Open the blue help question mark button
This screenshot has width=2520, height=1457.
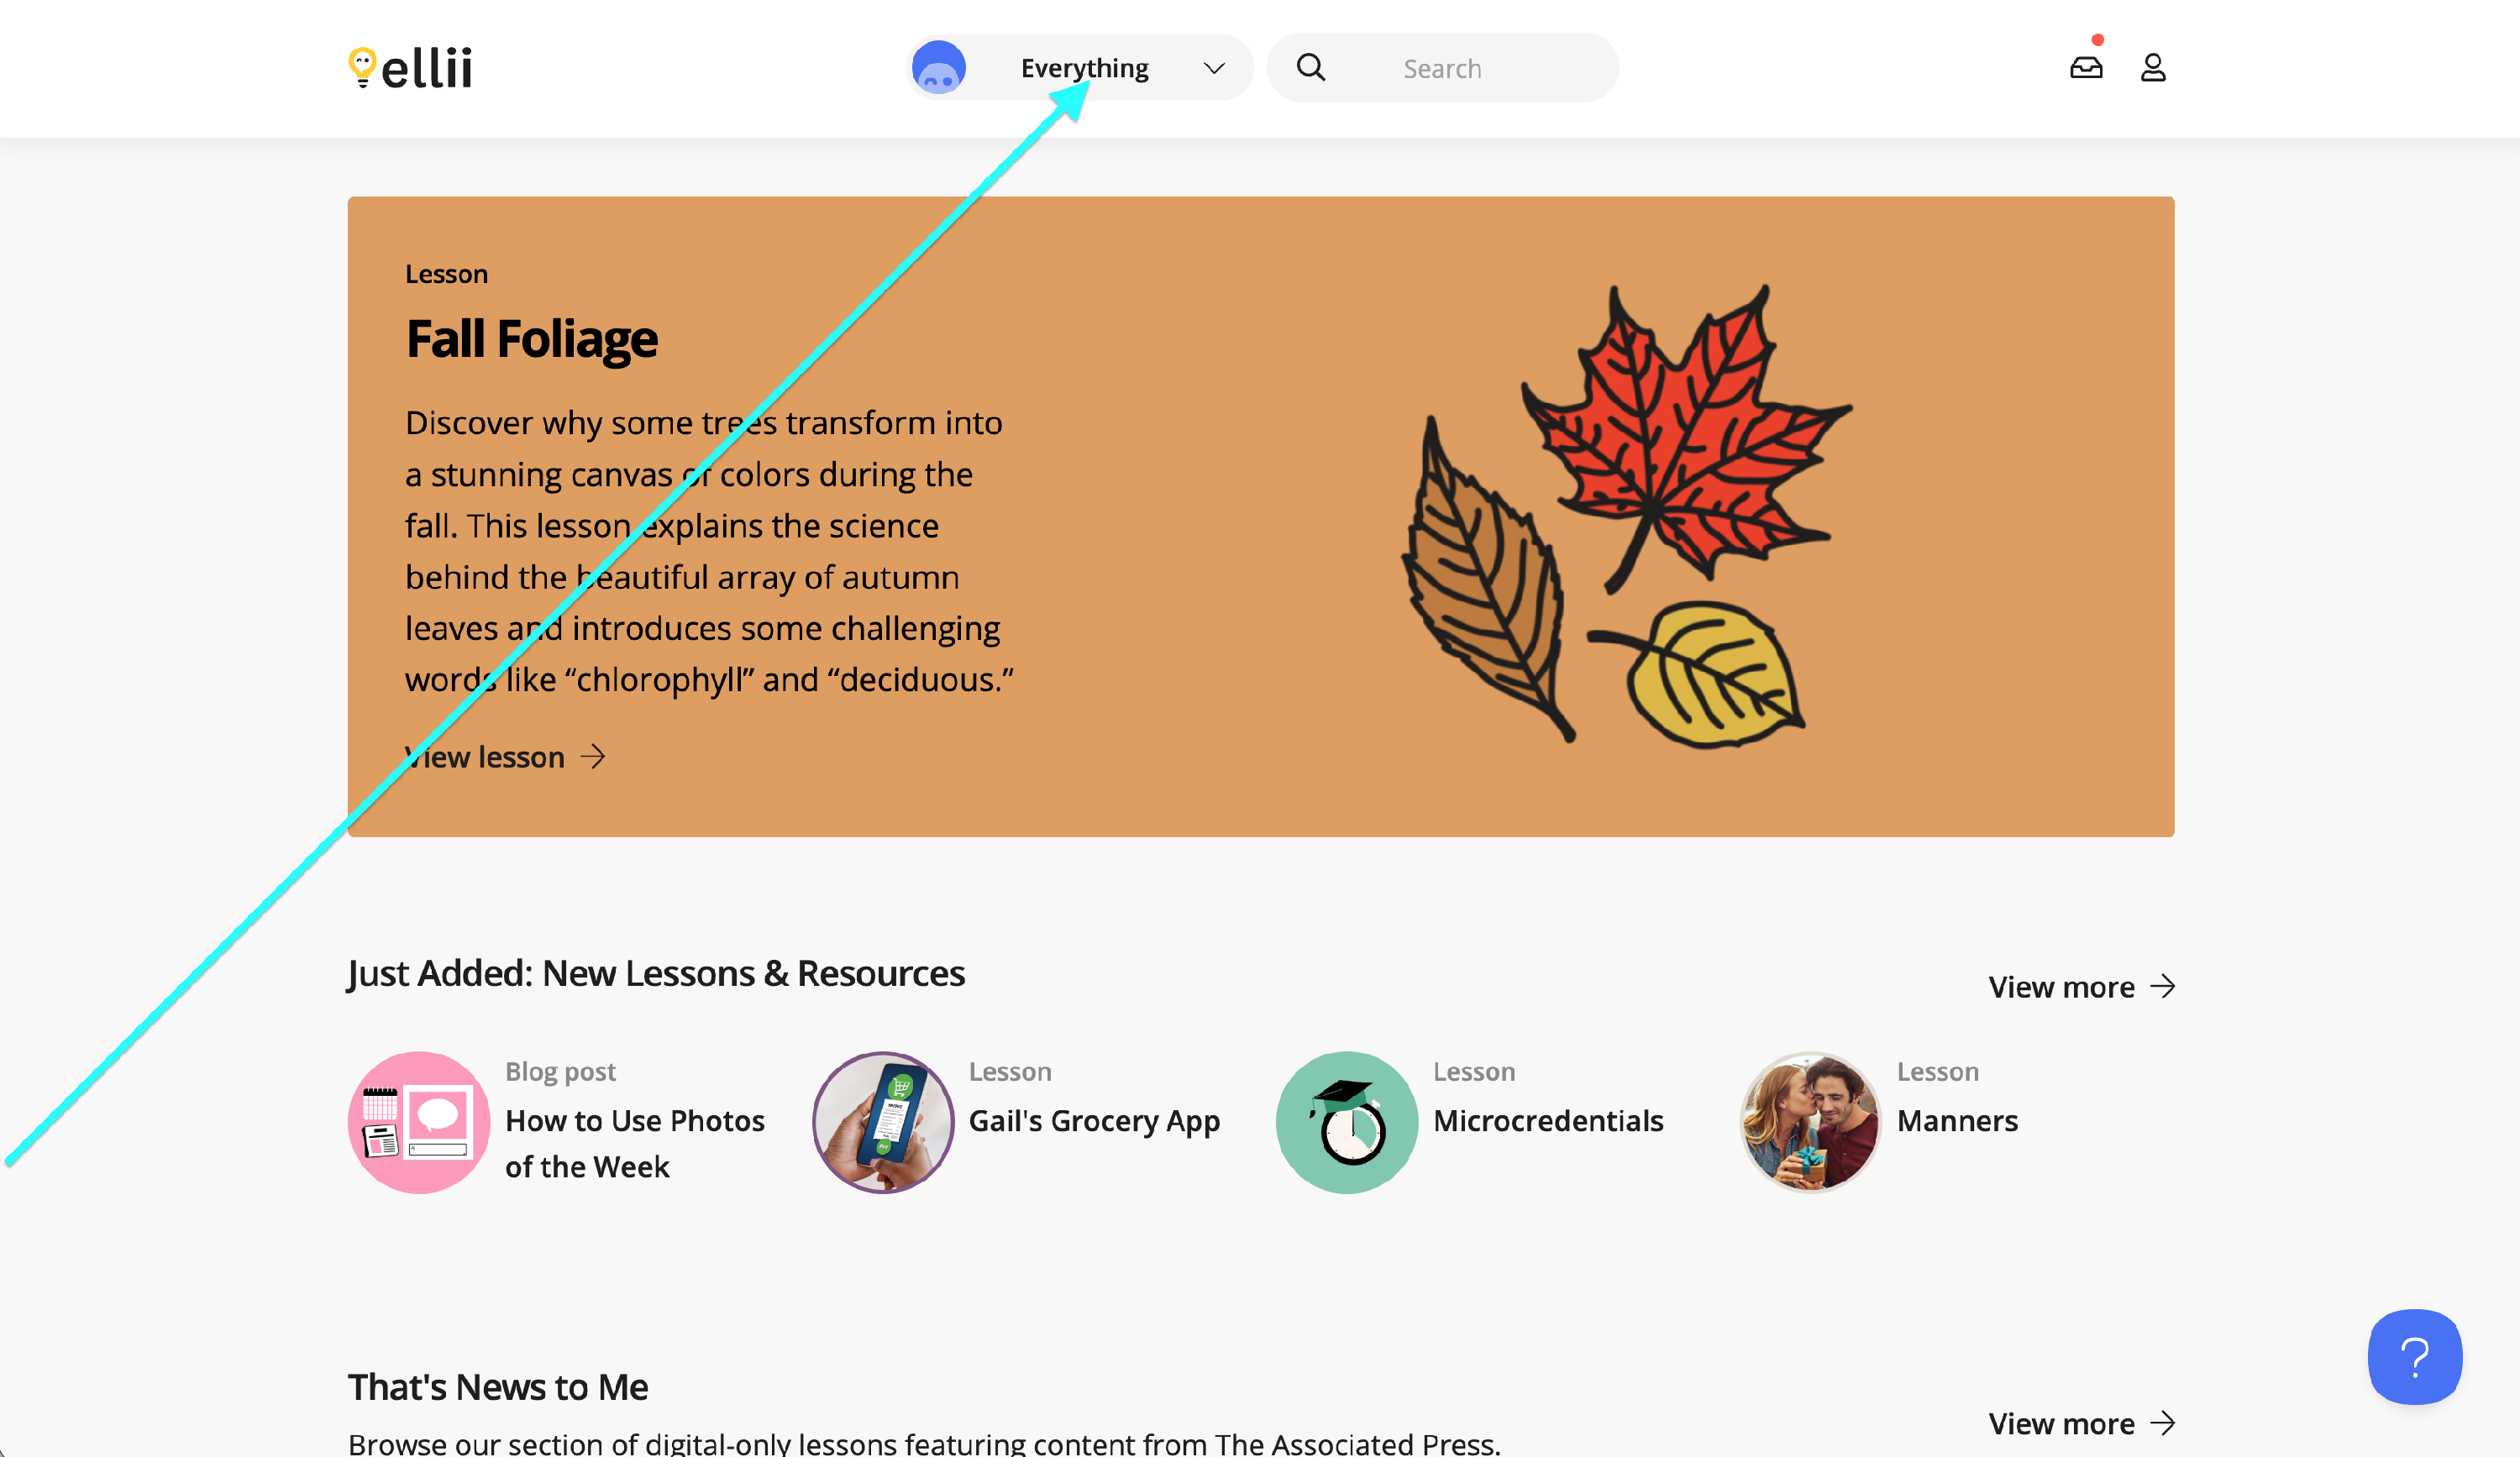pos(2413,1356)
